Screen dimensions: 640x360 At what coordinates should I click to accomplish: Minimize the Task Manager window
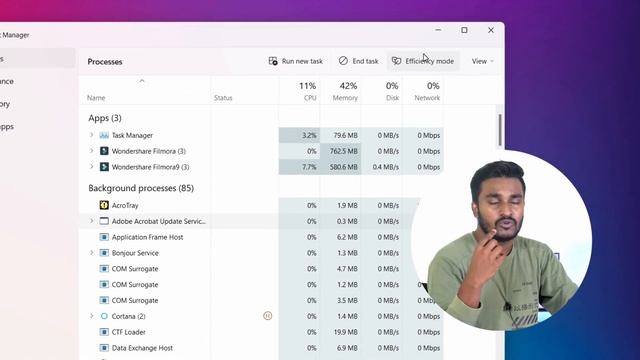[438, 30]
